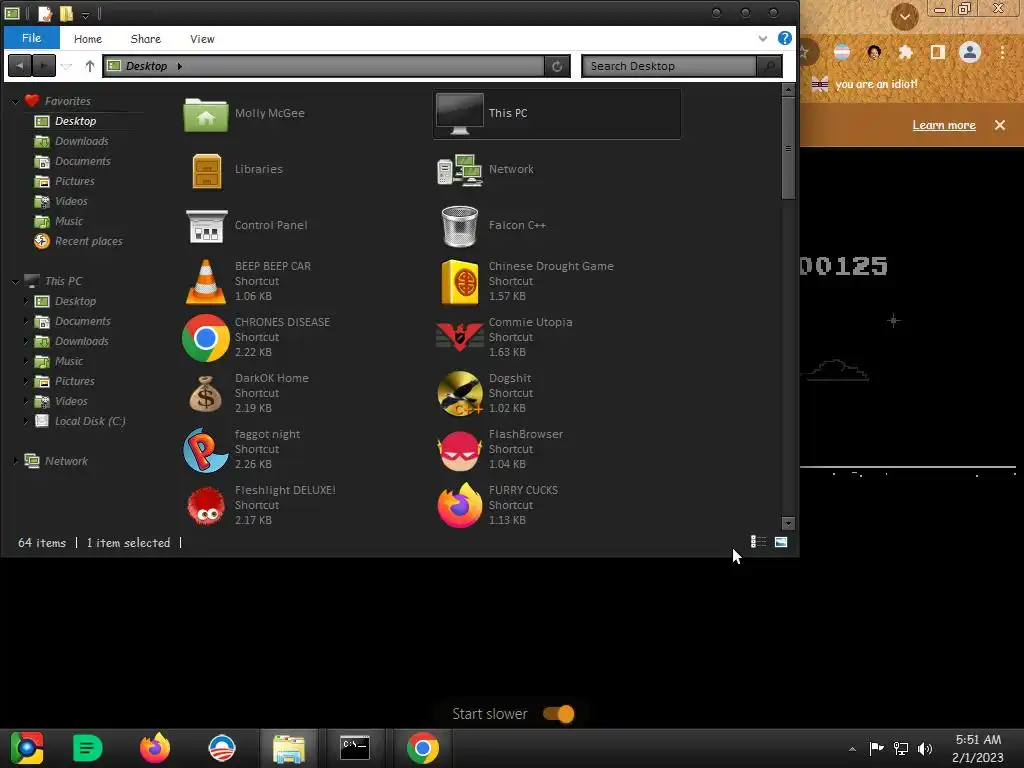Open Firefox from the taskbar

(155, 748)
